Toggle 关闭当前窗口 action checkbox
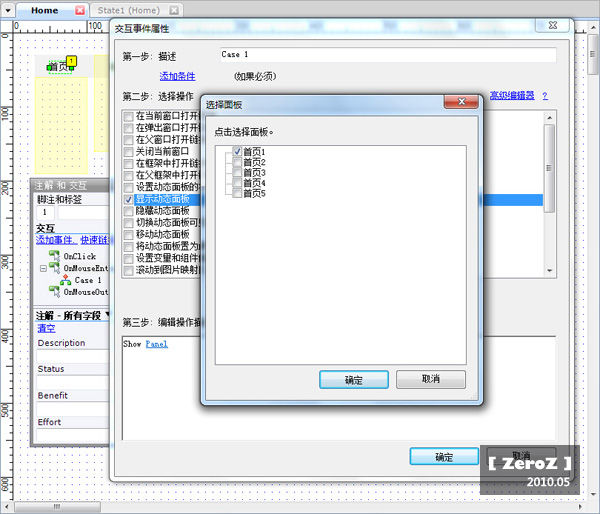 pos(129,152)
